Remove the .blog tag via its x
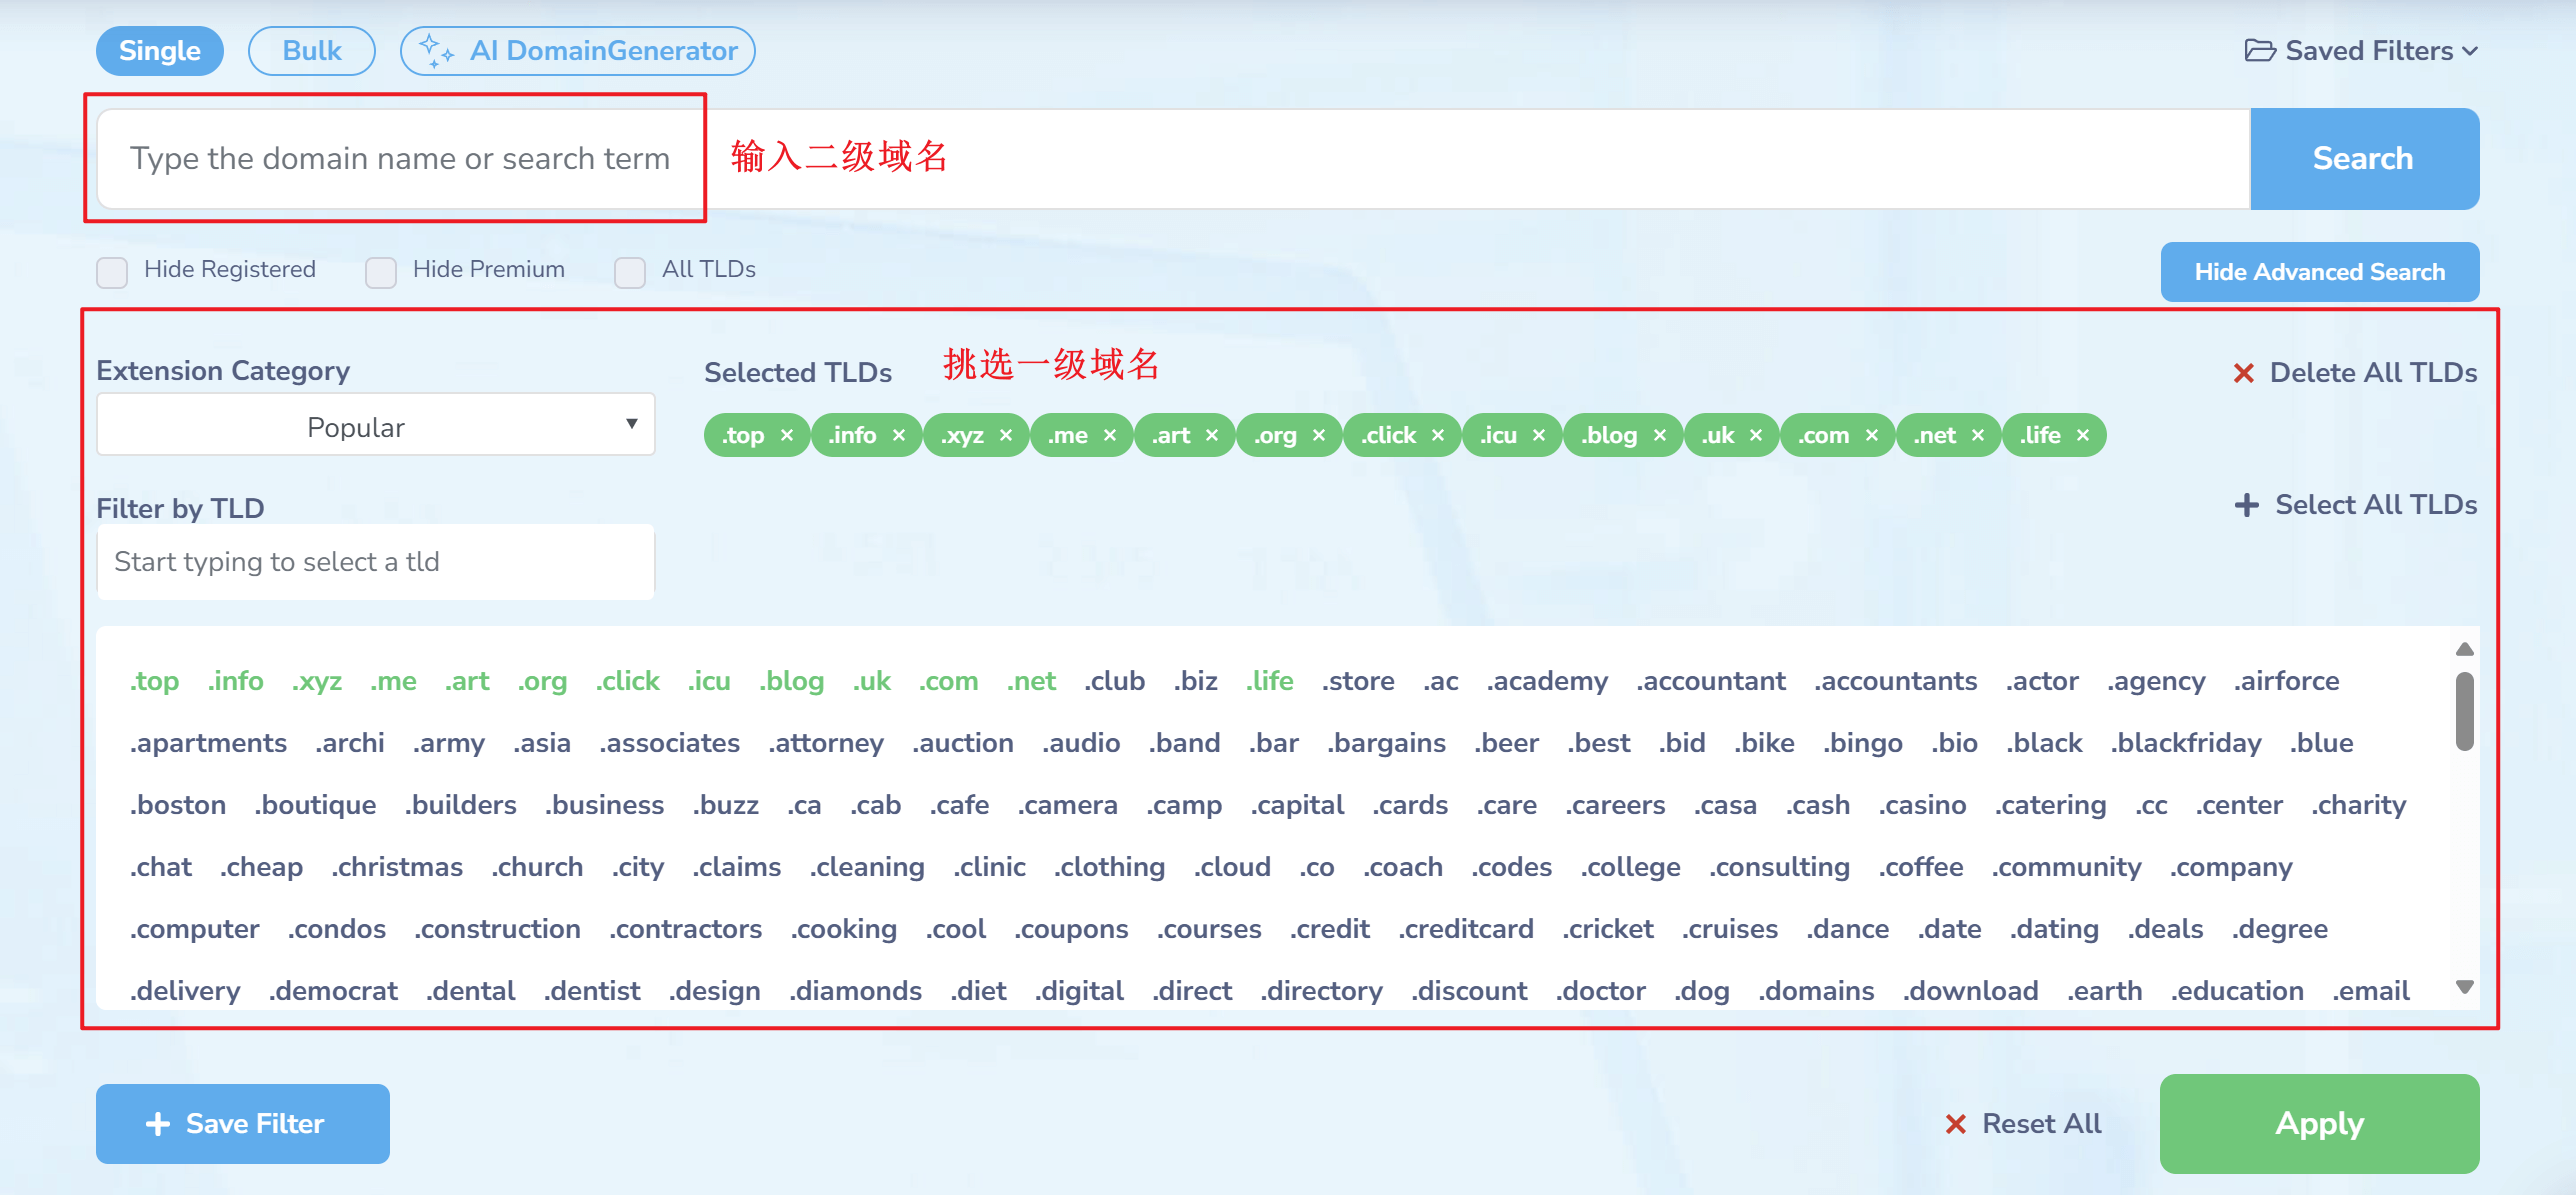 [1660, 435]
